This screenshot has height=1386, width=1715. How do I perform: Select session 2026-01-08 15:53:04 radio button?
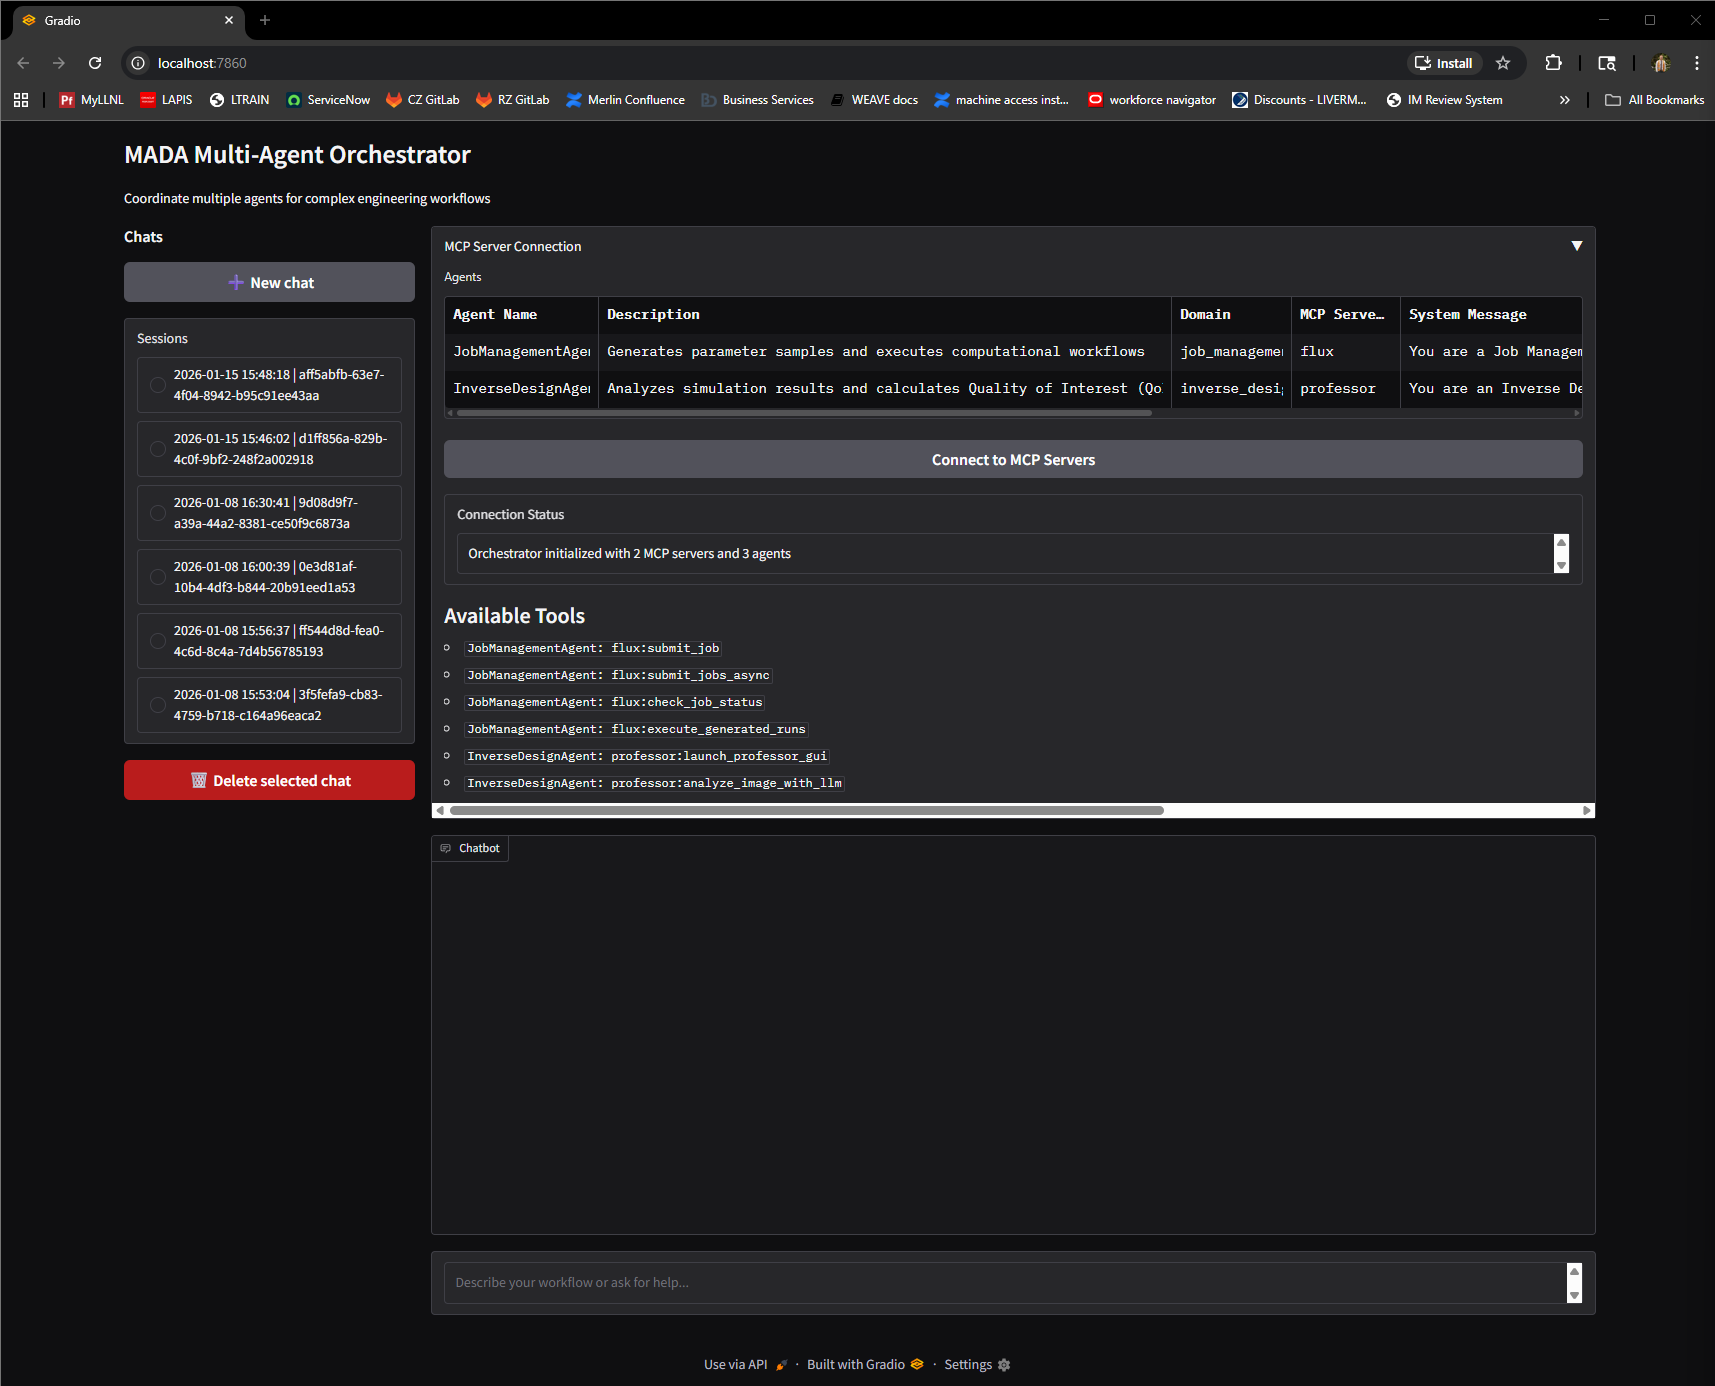click(x=157, y=705)
